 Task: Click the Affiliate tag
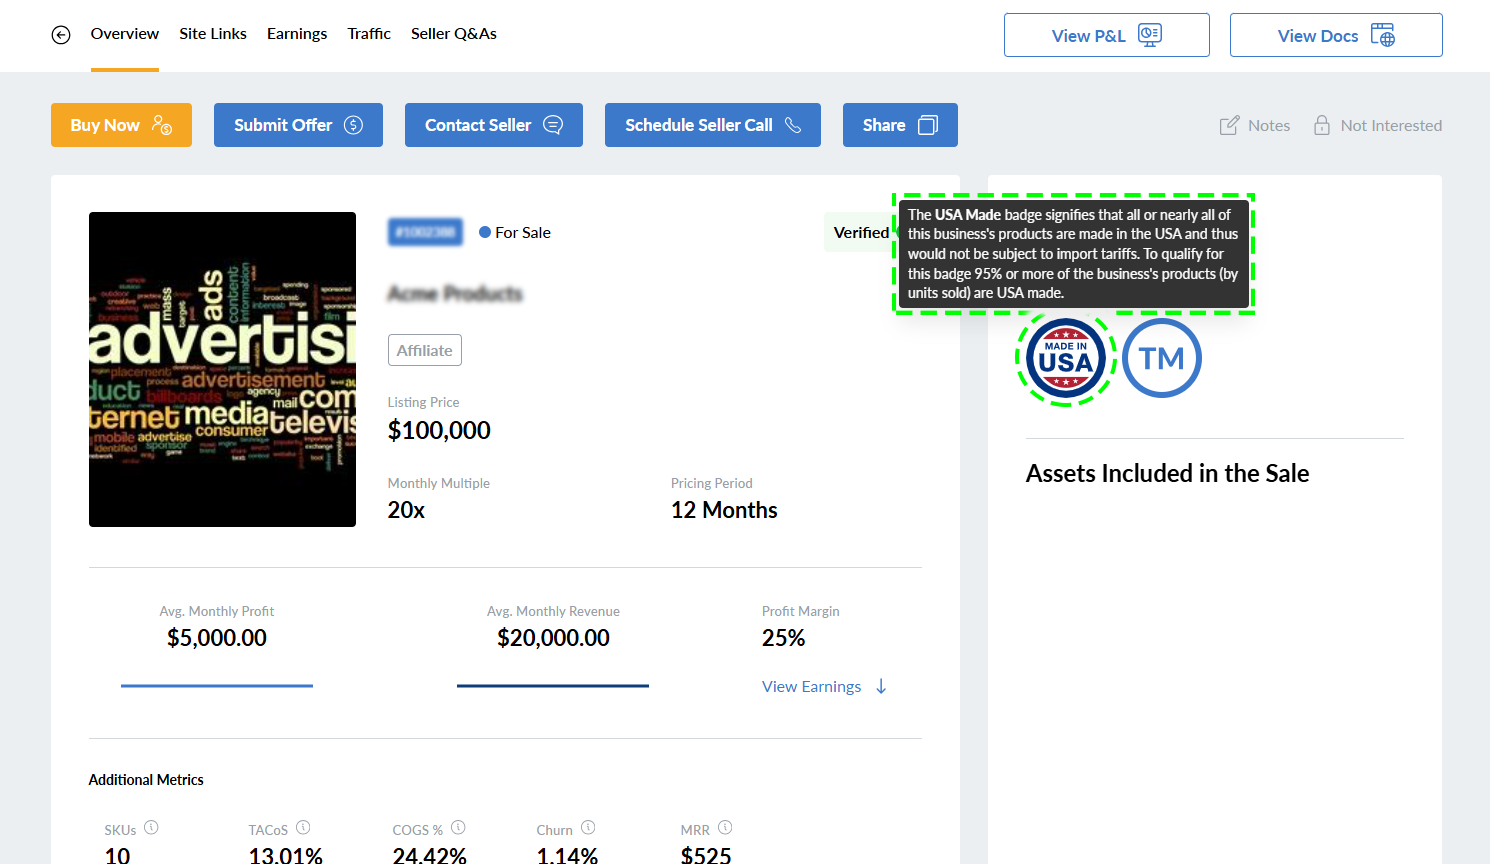coord(424,351)
